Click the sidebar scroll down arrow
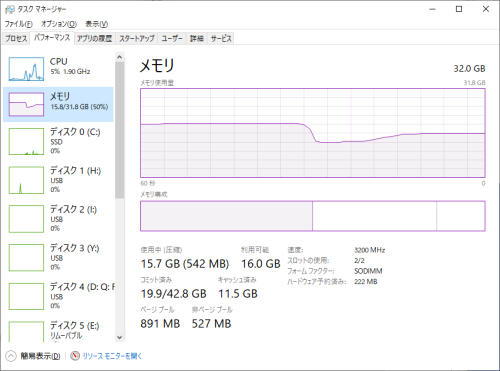This screenshot has height=371, width=500. pyautogui.click(x=120, y=337)
